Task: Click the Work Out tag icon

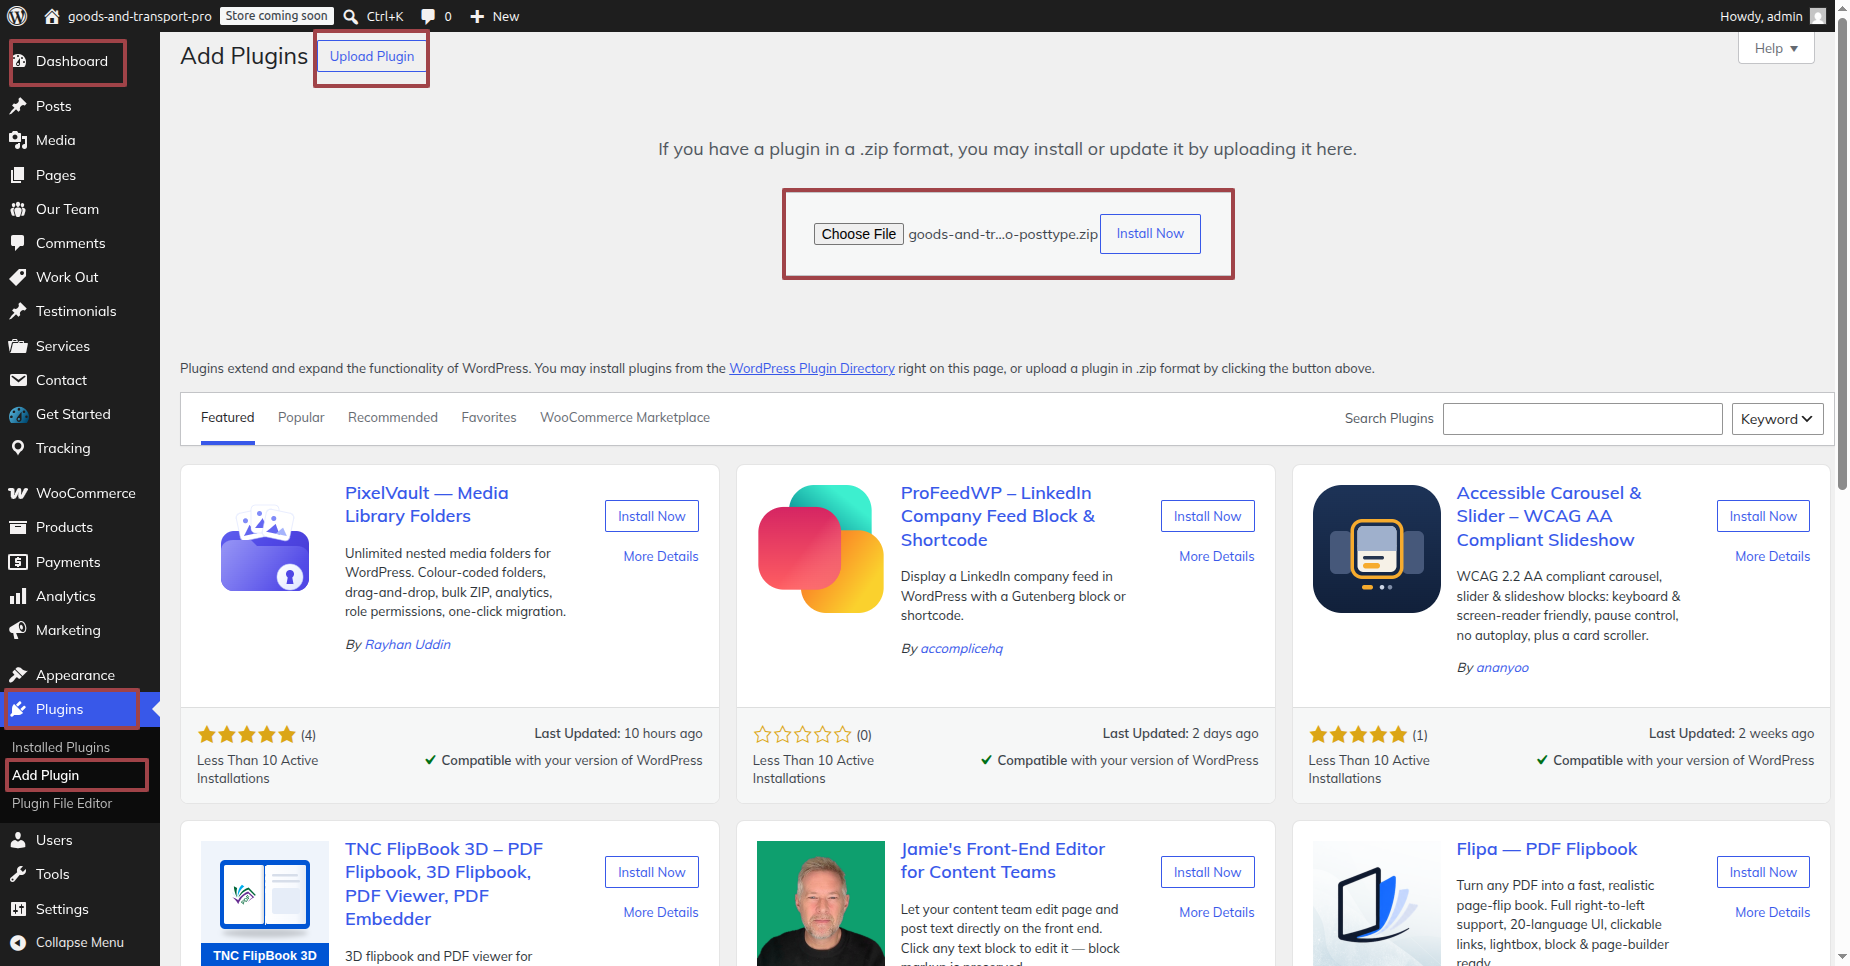Action: click(18, 277)
